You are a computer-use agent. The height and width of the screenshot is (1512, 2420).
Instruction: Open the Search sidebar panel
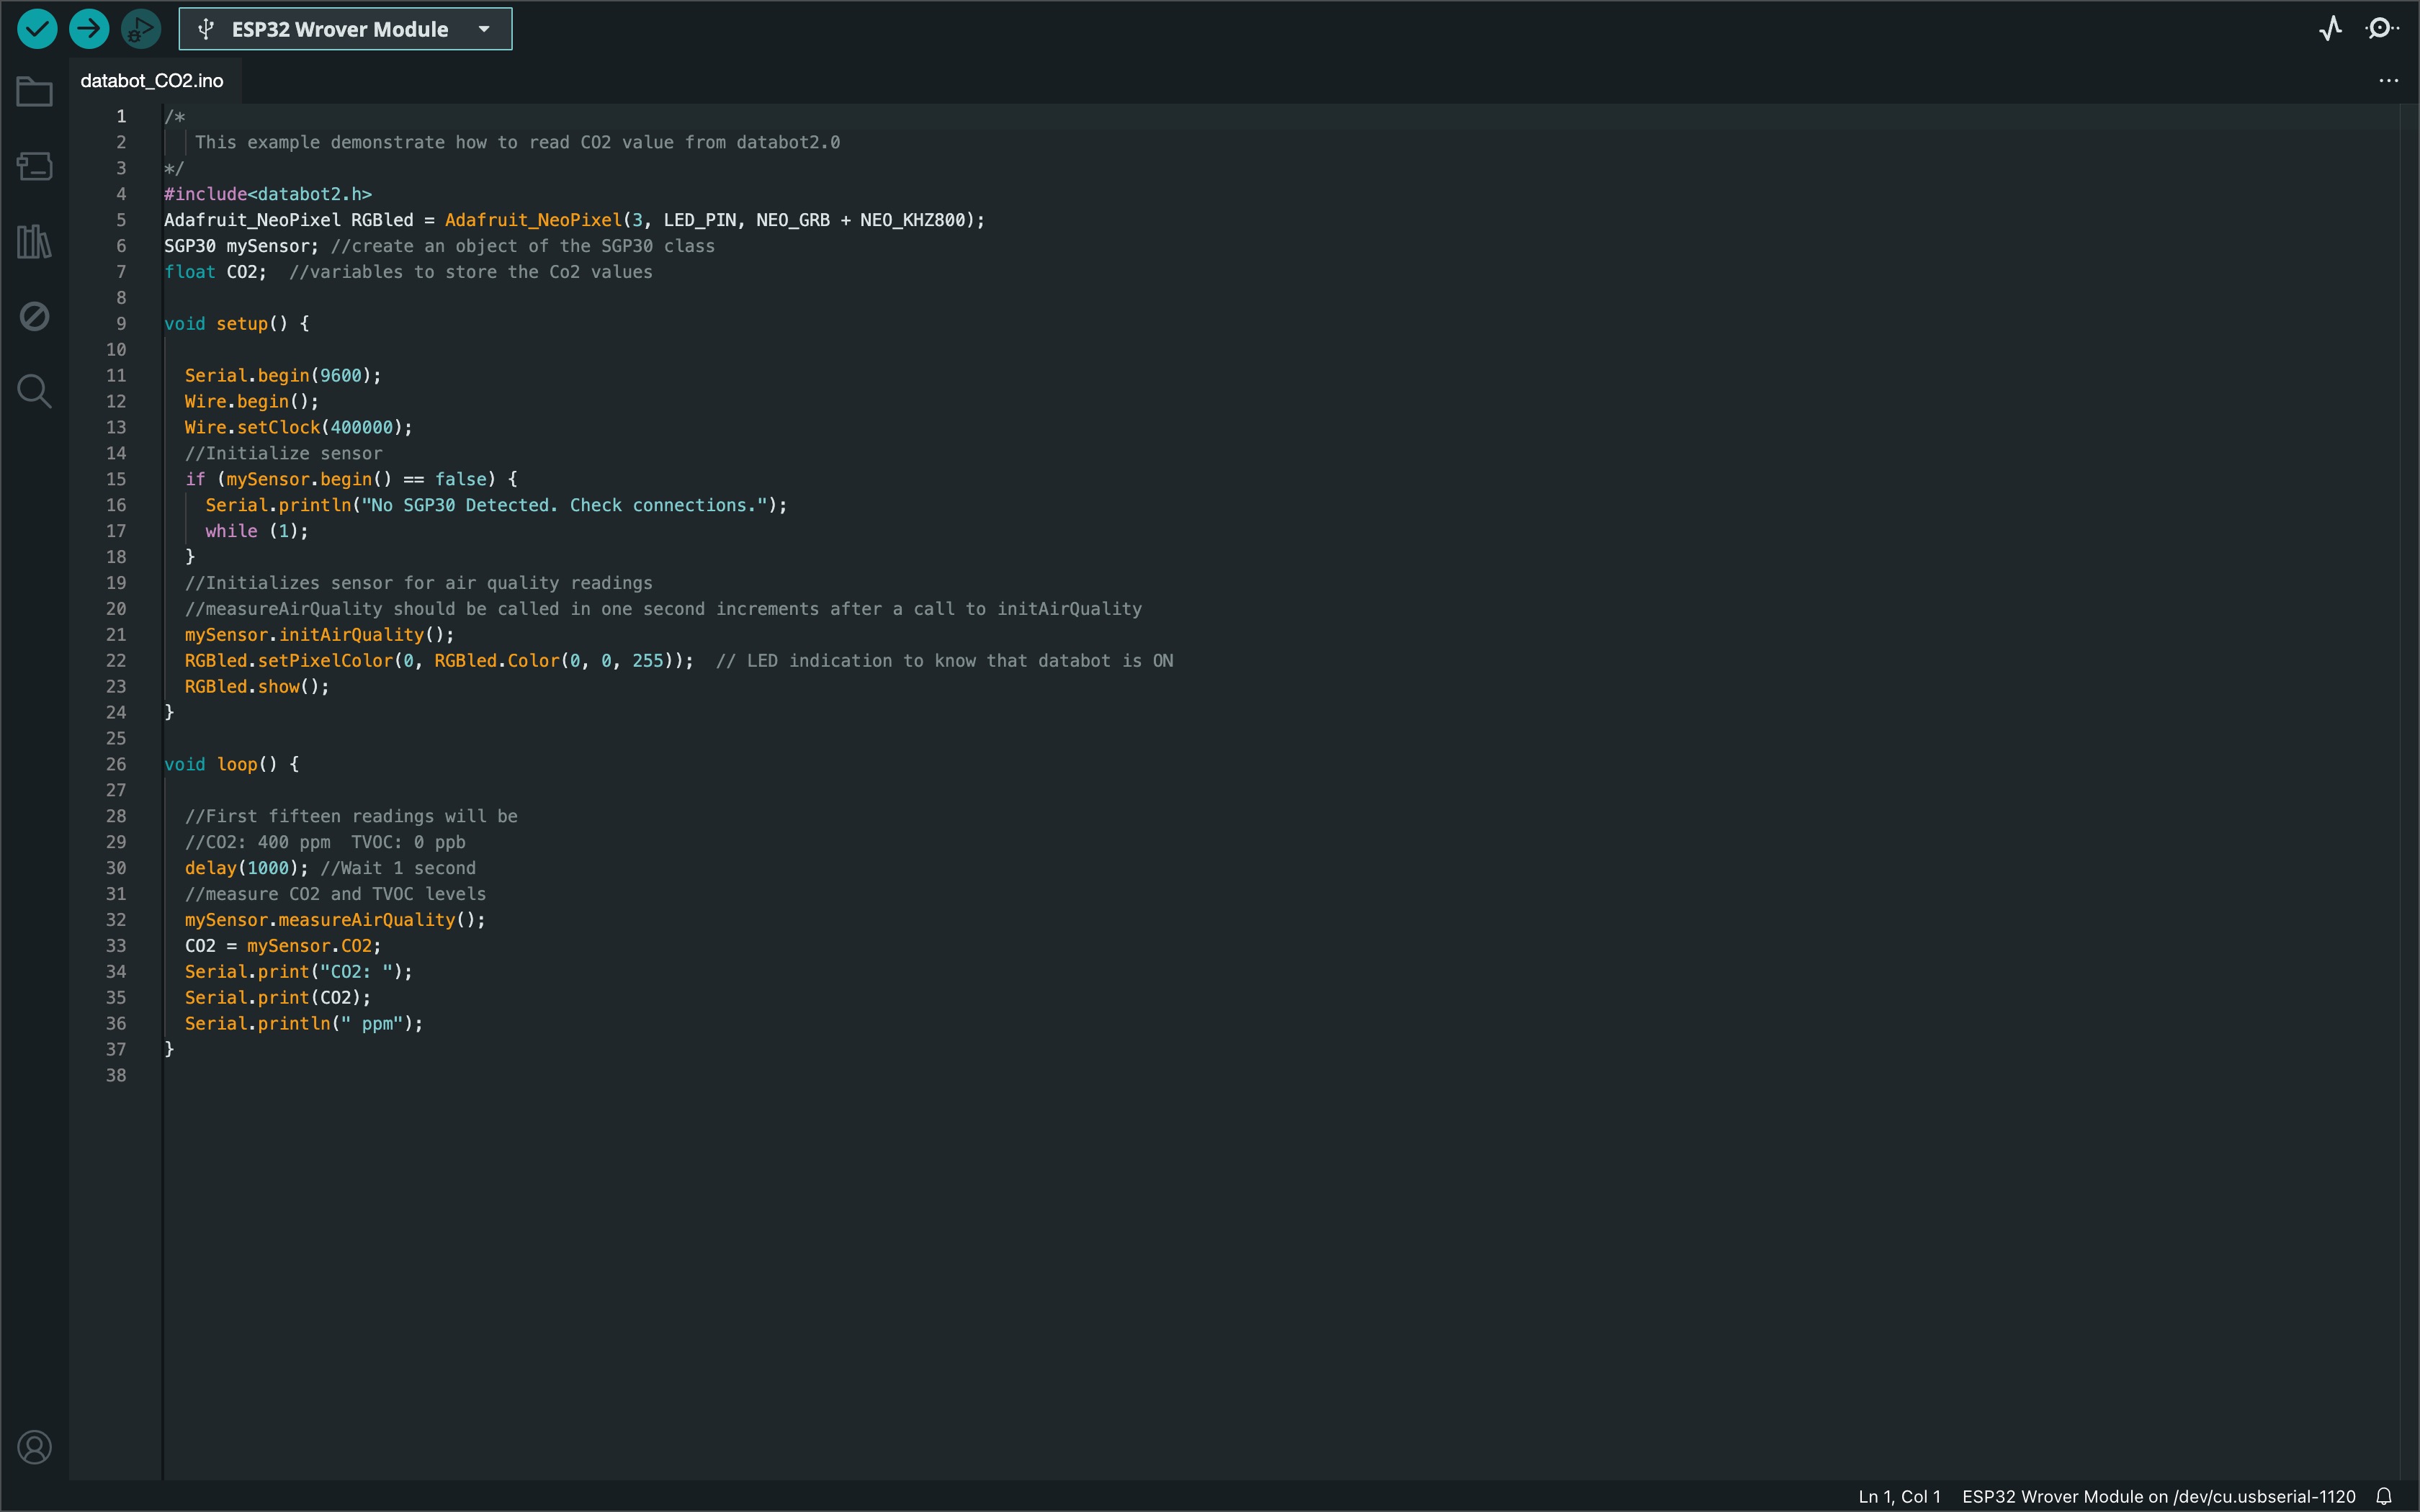click(35, 391)
